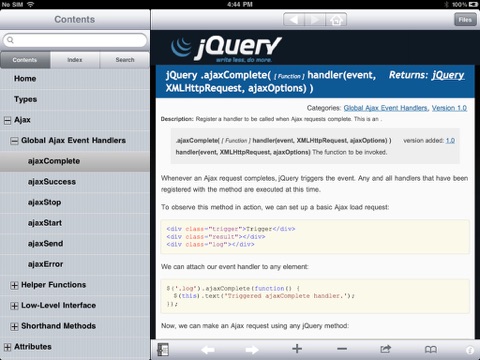Tap the back arrow in top navigation bar
This screenshot has height=360, width=480.
coord(294,20)
